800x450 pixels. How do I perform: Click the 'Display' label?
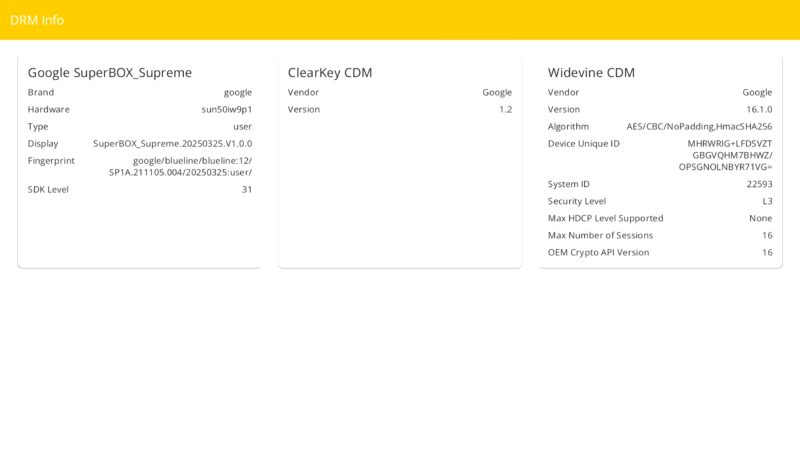click(x=43, y=143)
